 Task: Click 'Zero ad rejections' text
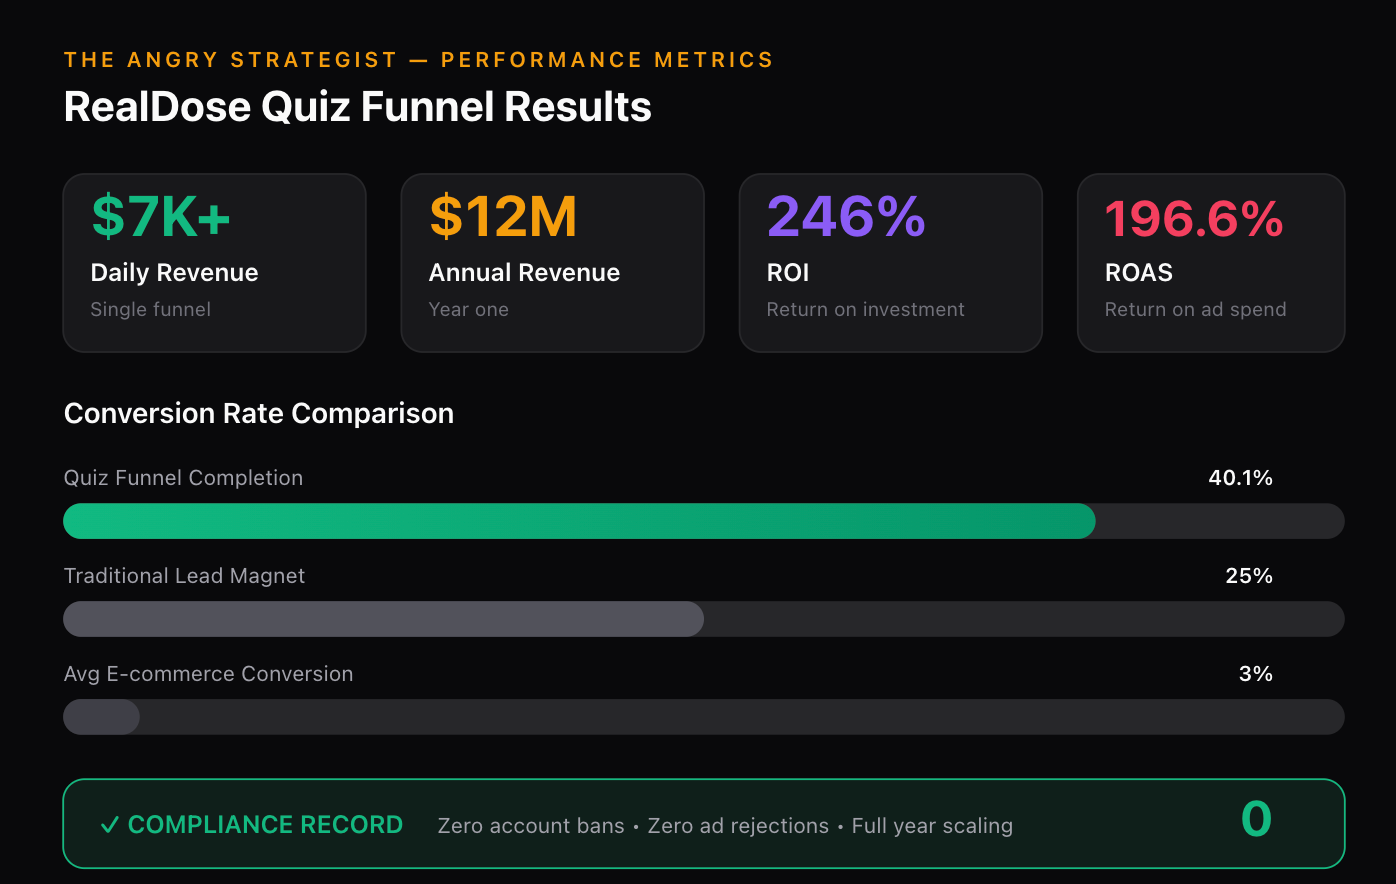(x=738, y=826)
